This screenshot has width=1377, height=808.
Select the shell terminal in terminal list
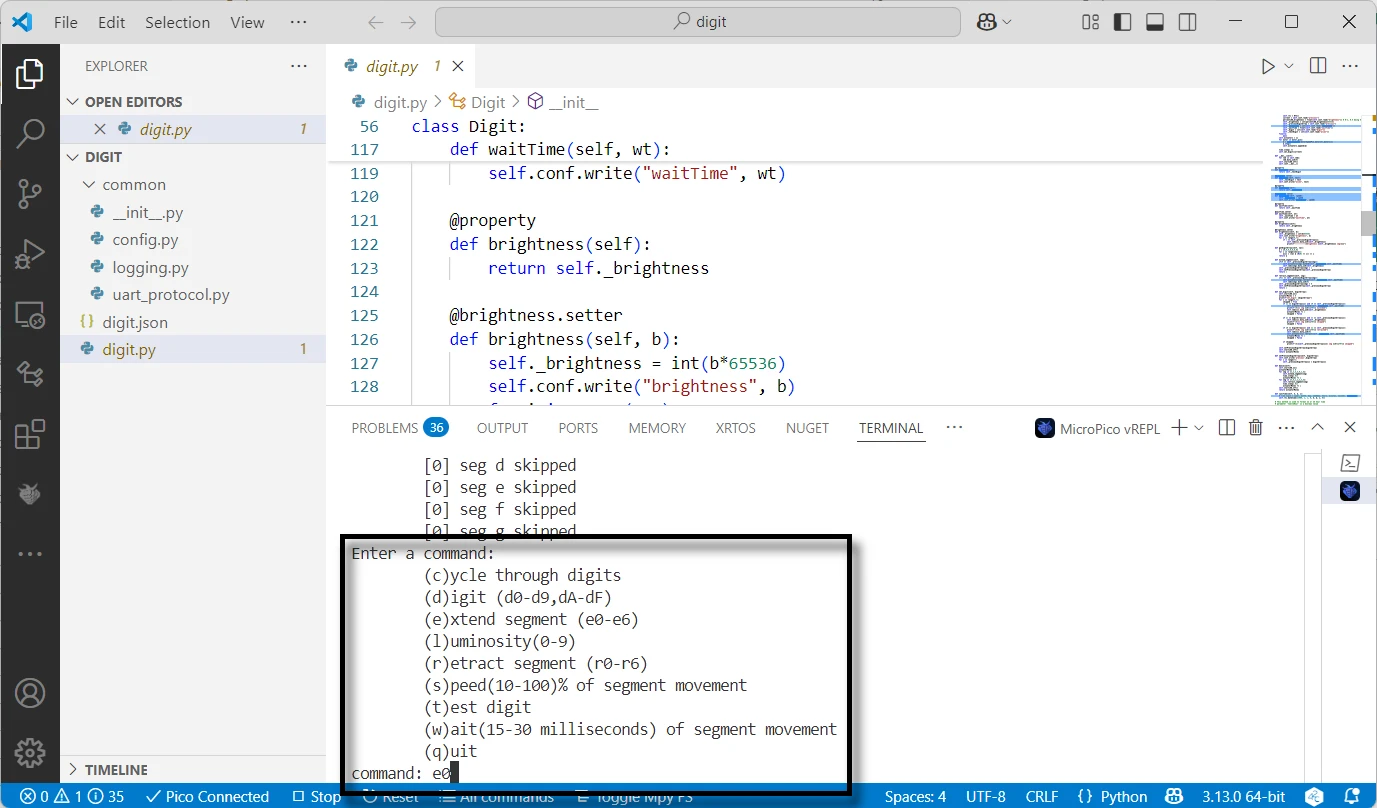click(x=1350, y=463)
